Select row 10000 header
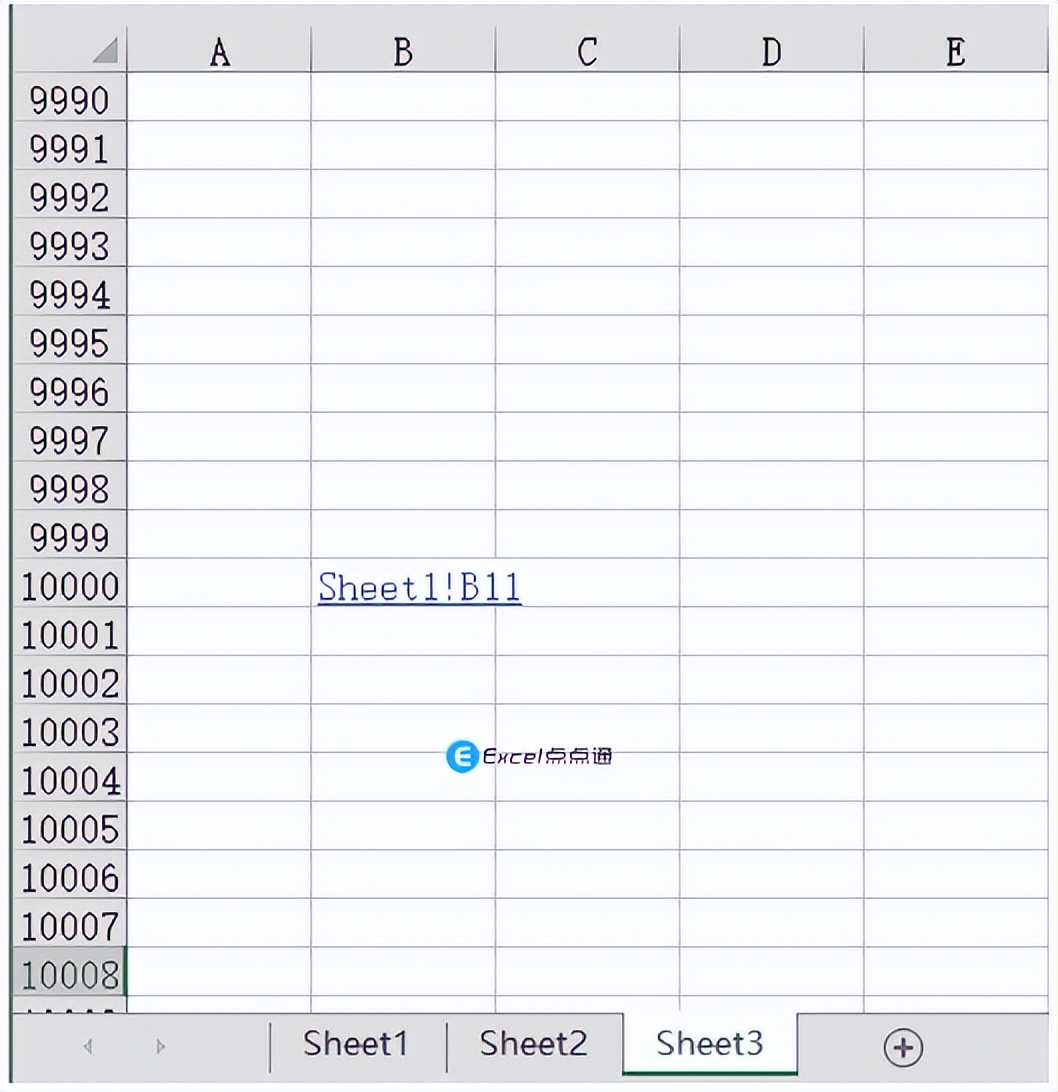Image resolution: width=1058 pixels, height=1092 pixels. coord(70,583)
